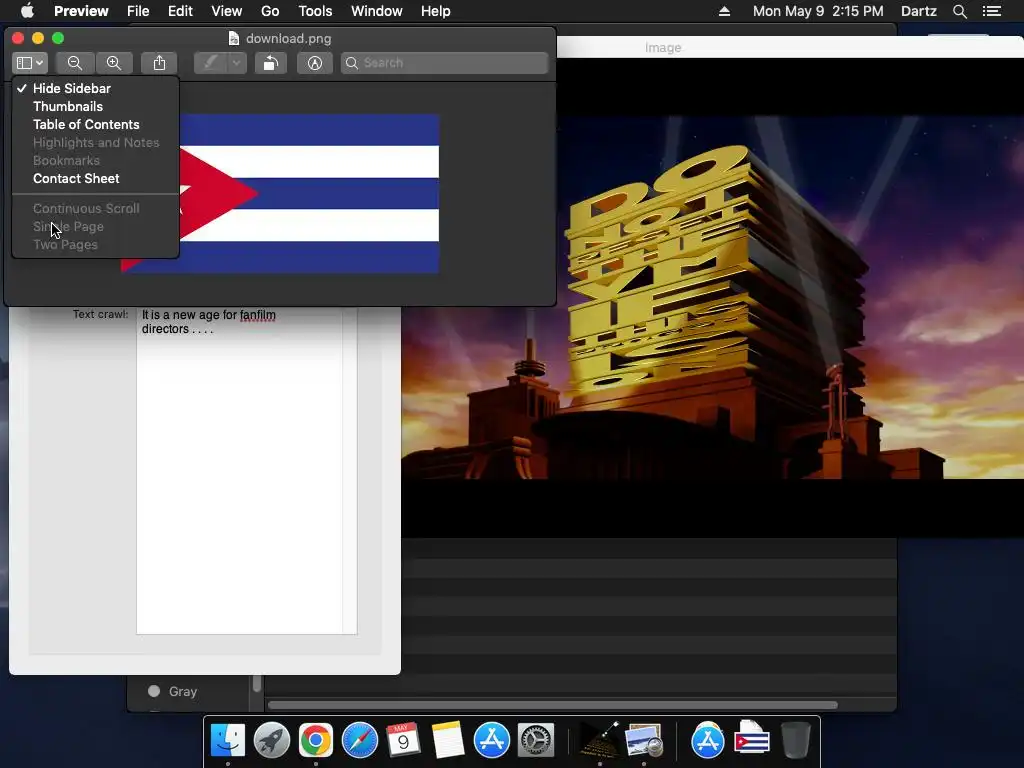Screen dimensions: 1024x768
Task: Toggle the sidebar view dropdown button
Action: (x=29, y=63)
